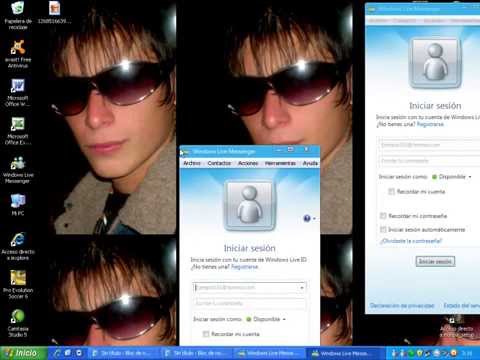This screenshot has height=360, width=480.
Task: Click leftmost Sin título Bloc de notas taskbar button
Action: tap(124, 353)
